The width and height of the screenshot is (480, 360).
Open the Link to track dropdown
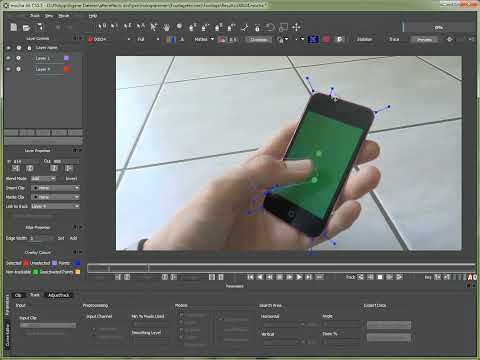click(x=55, y=206)
